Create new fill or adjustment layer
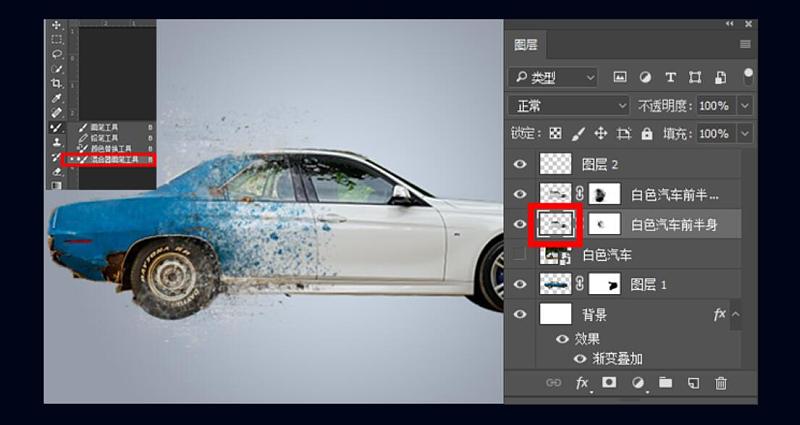 point(638,383)
